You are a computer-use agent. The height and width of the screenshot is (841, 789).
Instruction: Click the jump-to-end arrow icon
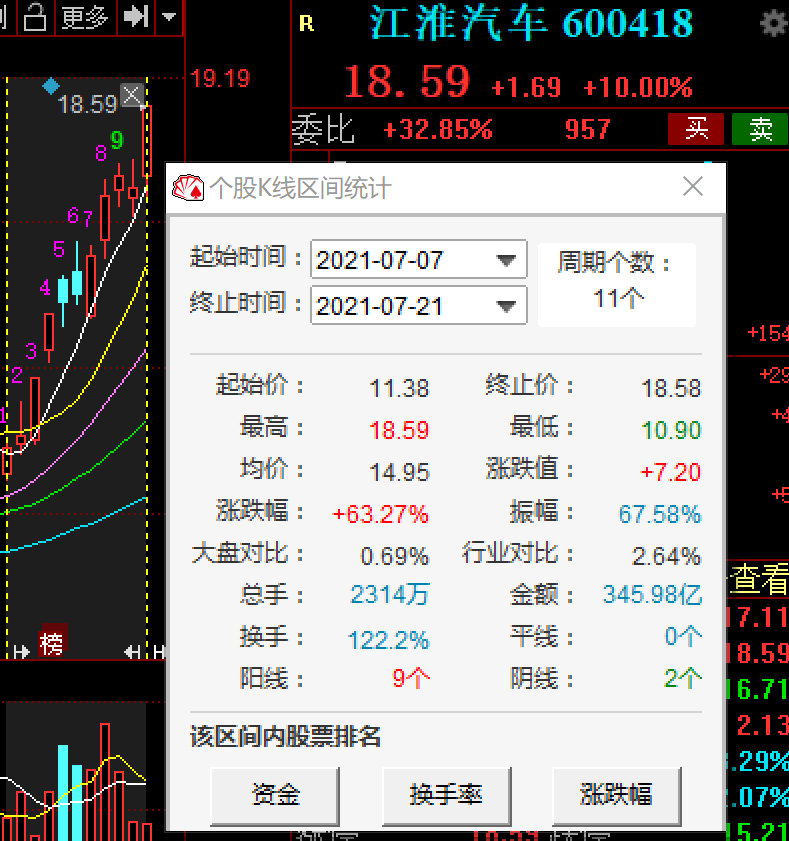135,17
